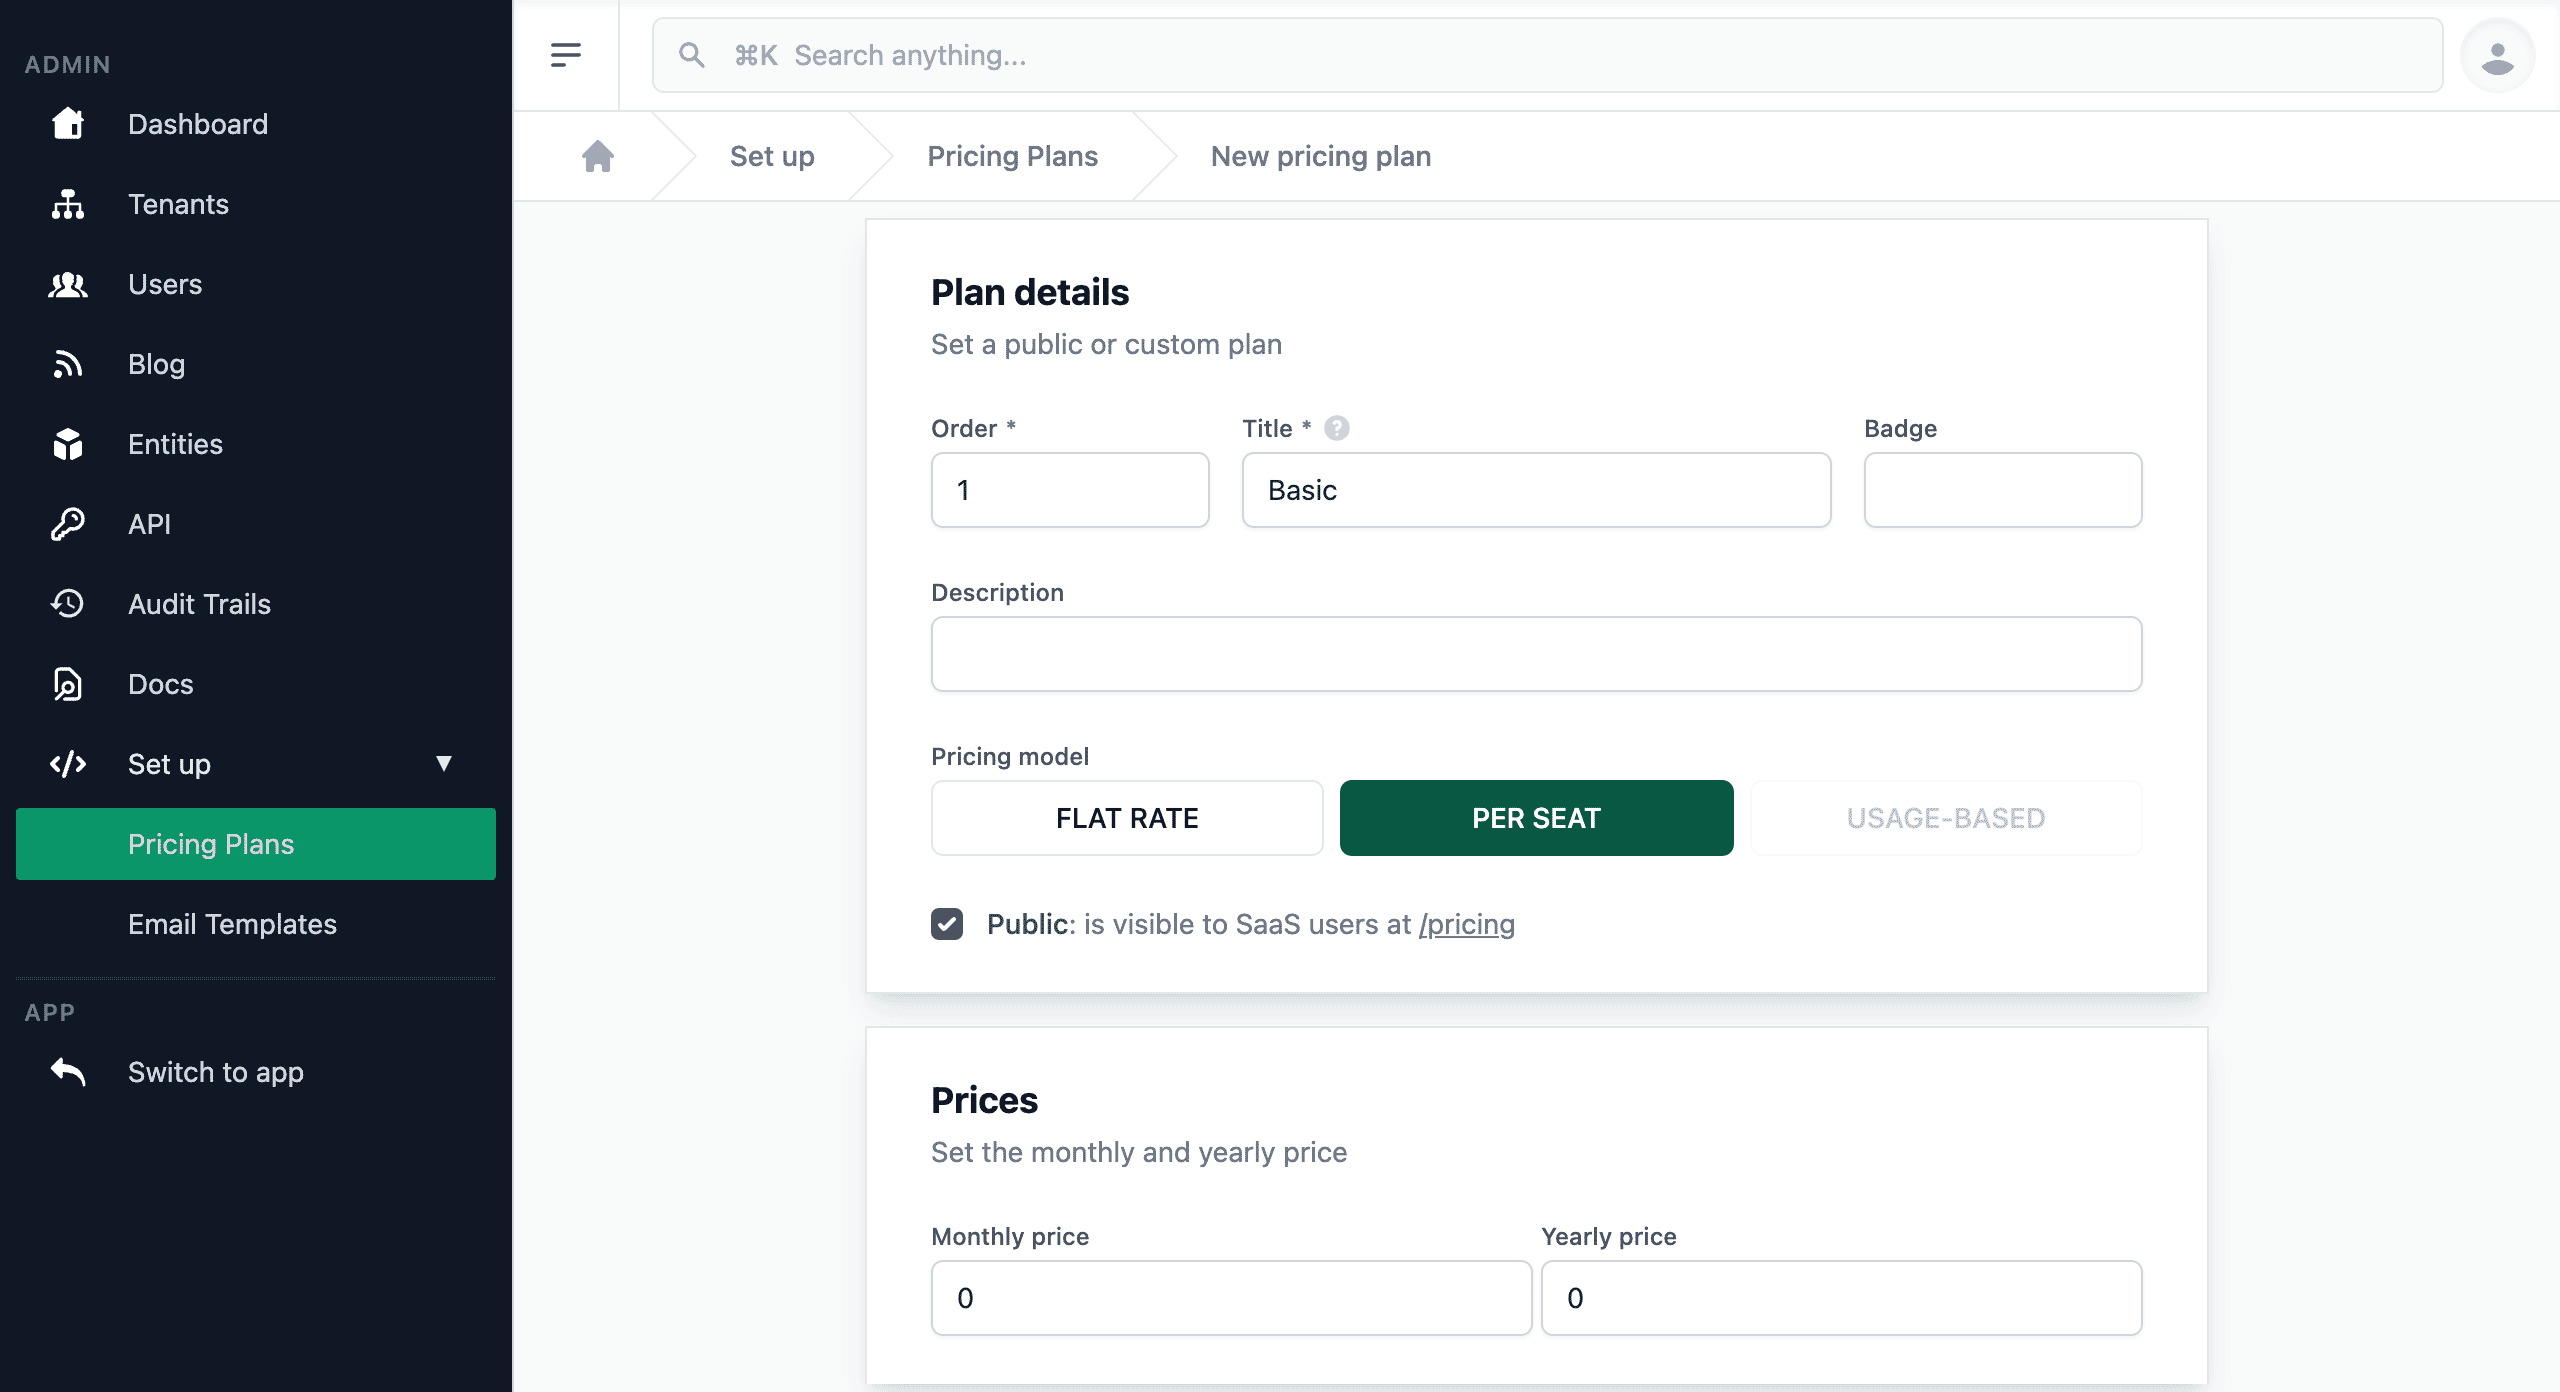Click the Order input field
2560x1392 pixels.
[1070, 490]
